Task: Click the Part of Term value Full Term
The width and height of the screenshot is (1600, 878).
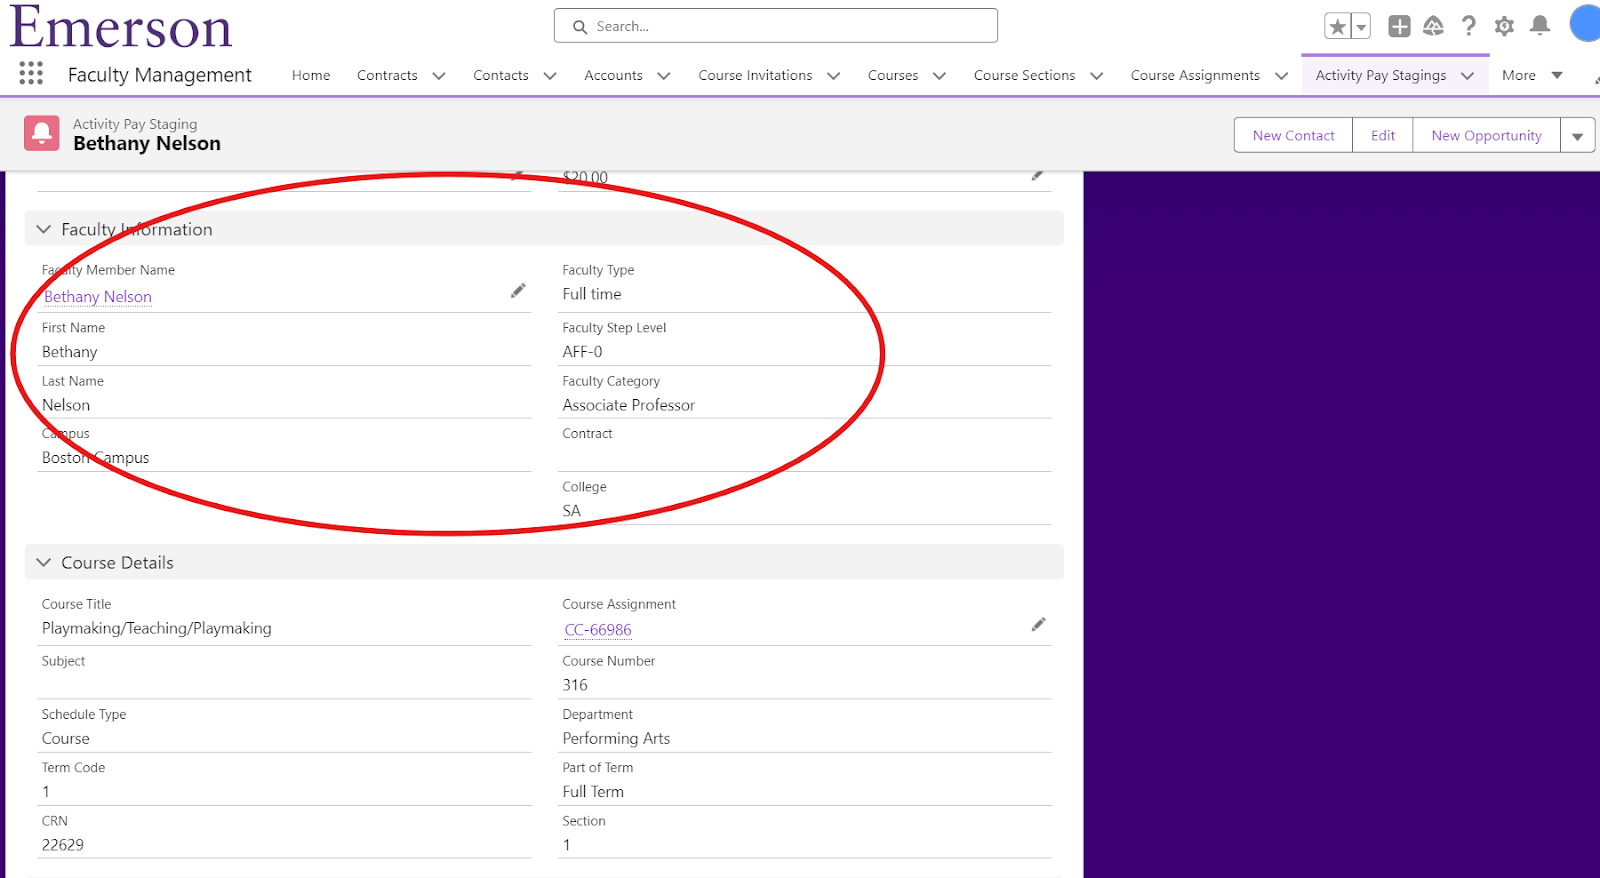Action: tap(593, 792)
